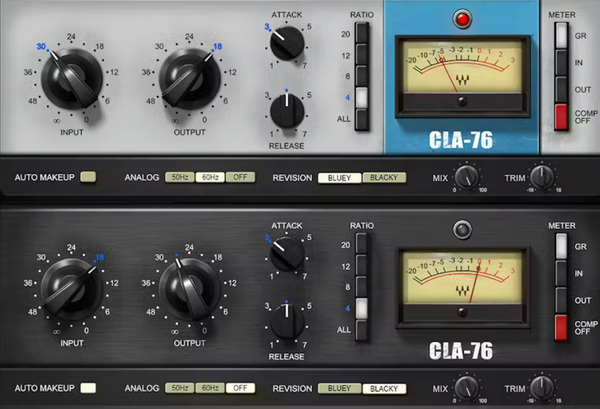The height and width of the screenshot is (409, 600).
Task: Click the CLA-76 logo on the blue panel
Action: (461, 140)
